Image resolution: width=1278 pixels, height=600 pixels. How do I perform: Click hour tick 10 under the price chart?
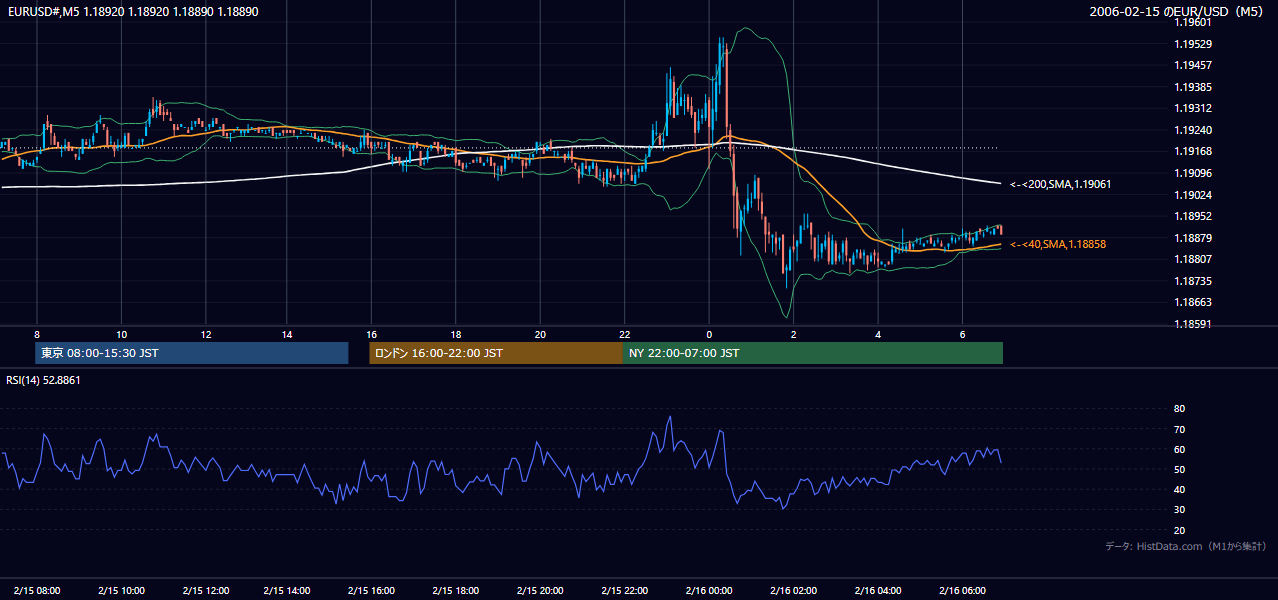pyautogui.click(x=121, y=334)
